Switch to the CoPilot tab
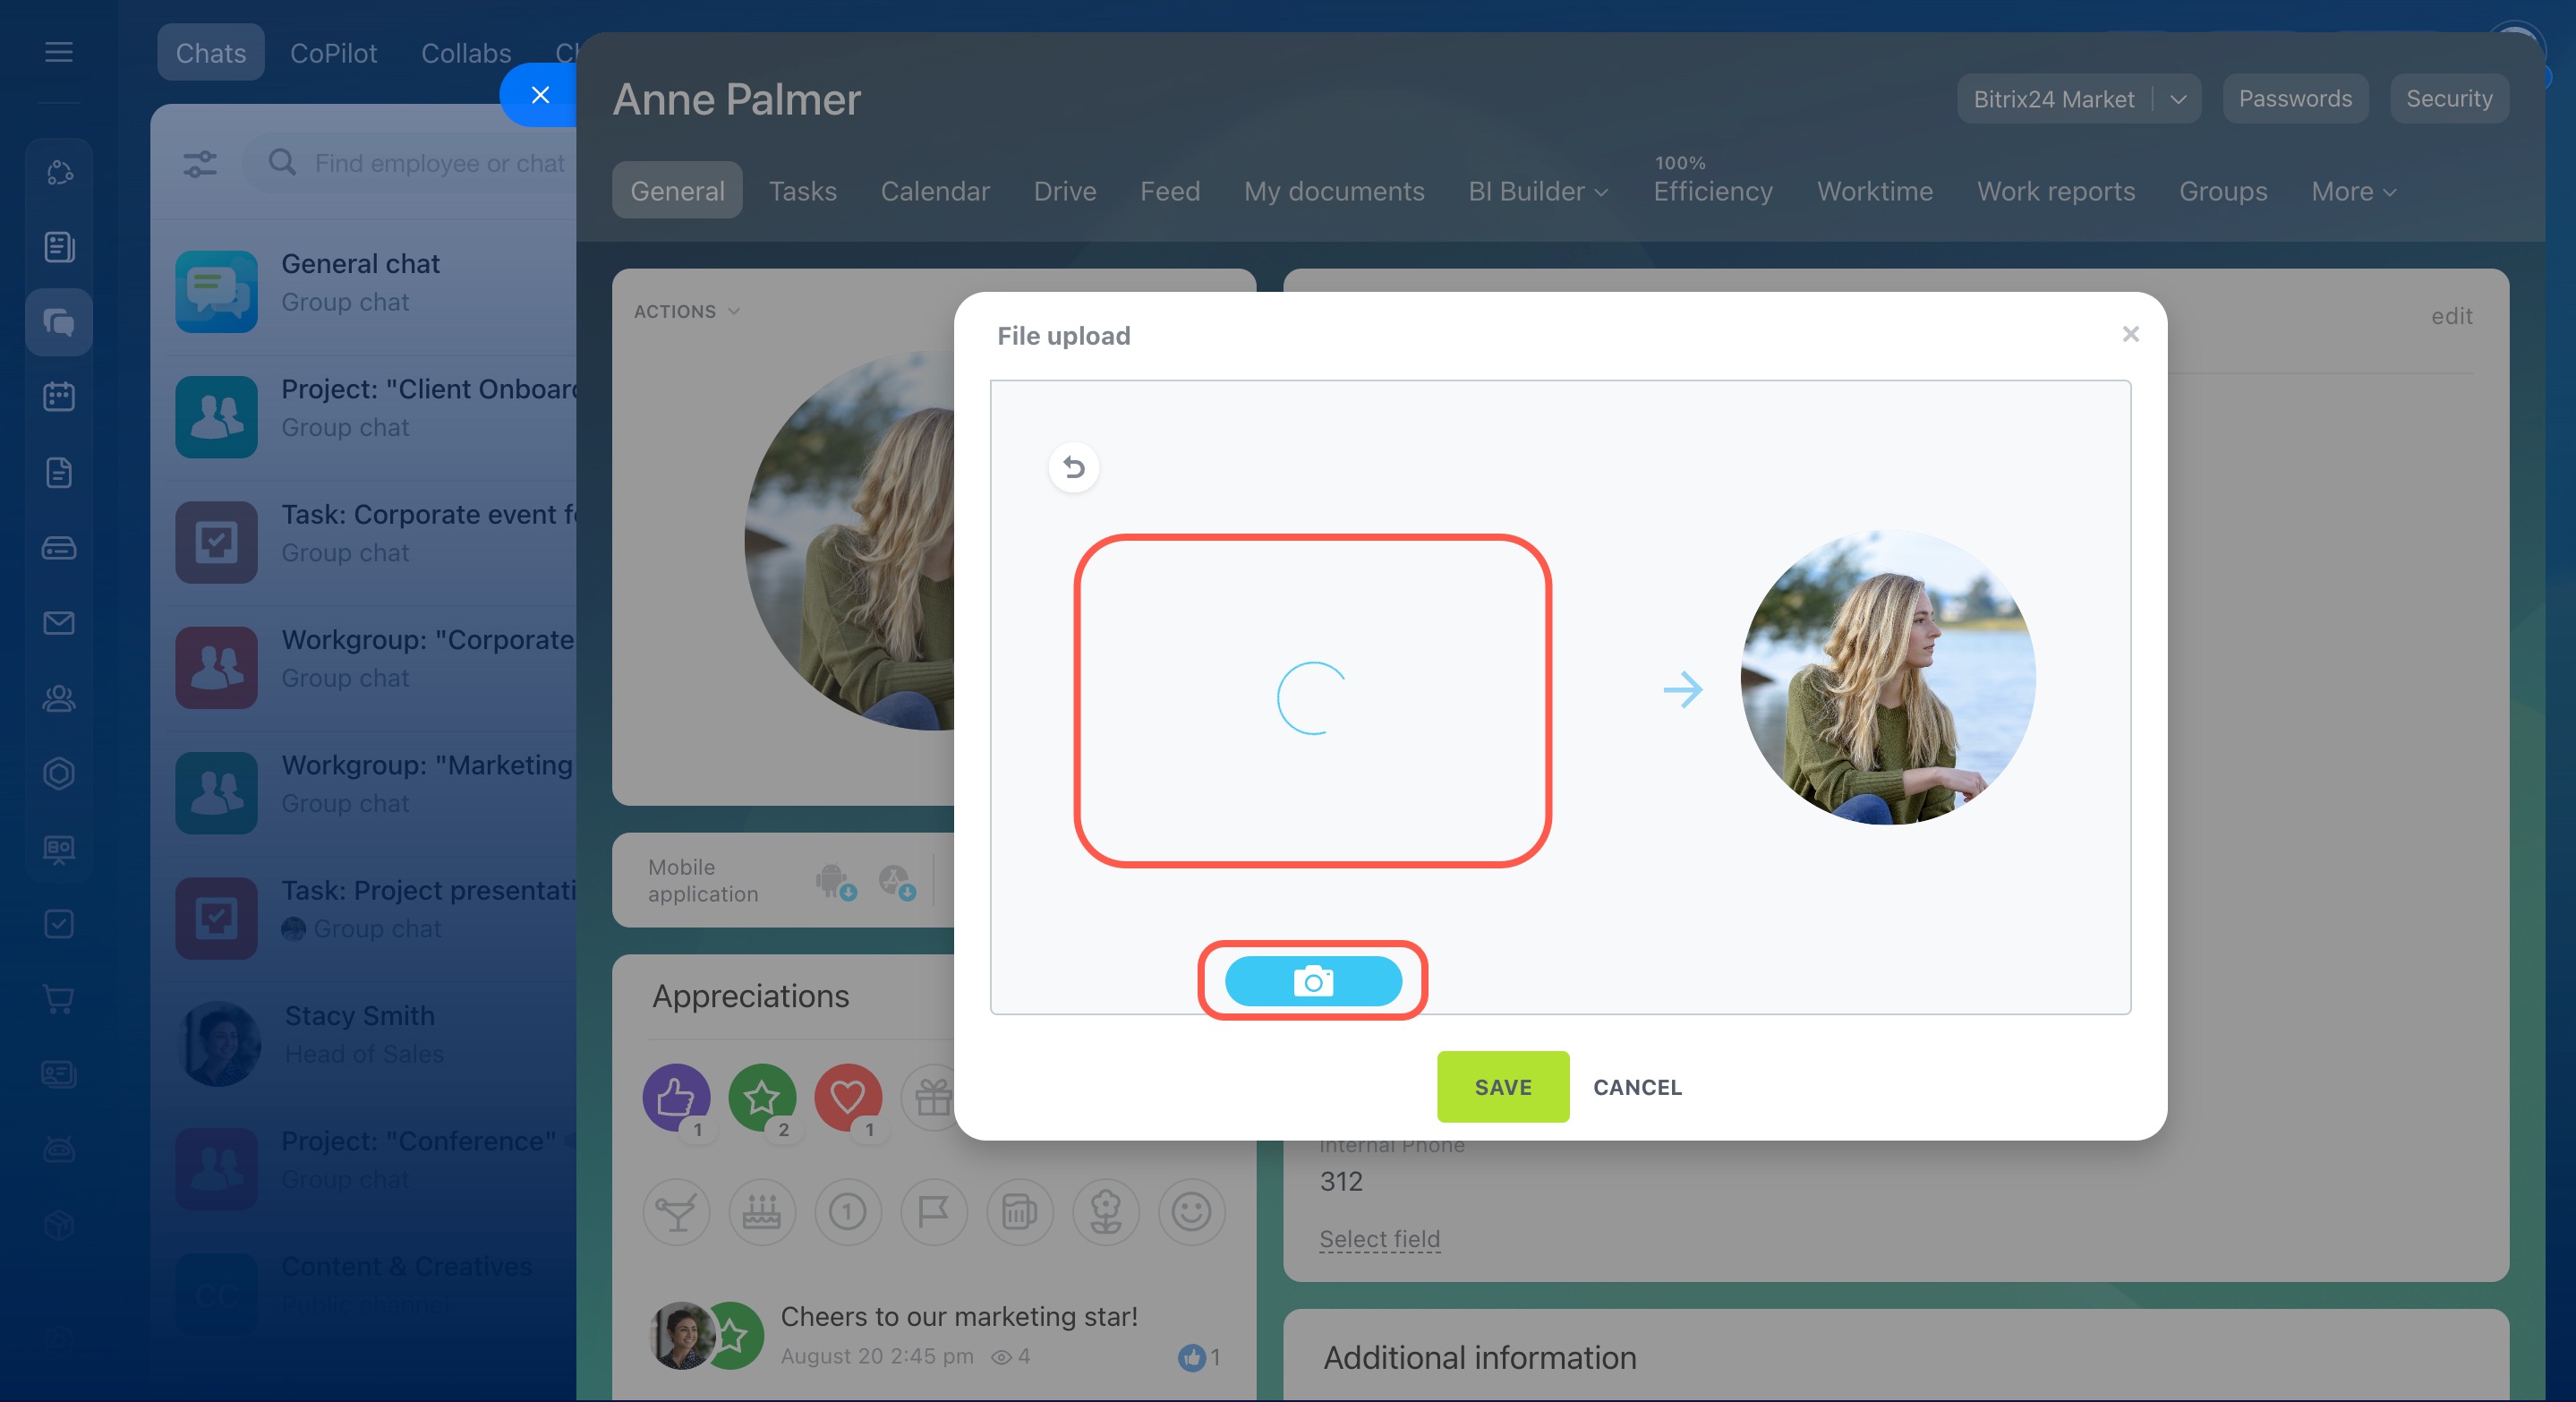Viewport: 2576px width, 1402px height. 333,53
